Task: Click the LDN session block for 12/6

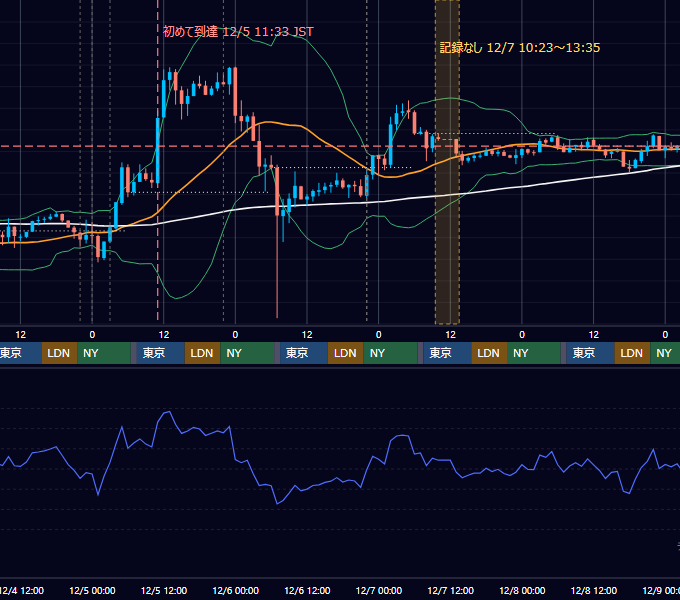Action: (x=346, y=353)
